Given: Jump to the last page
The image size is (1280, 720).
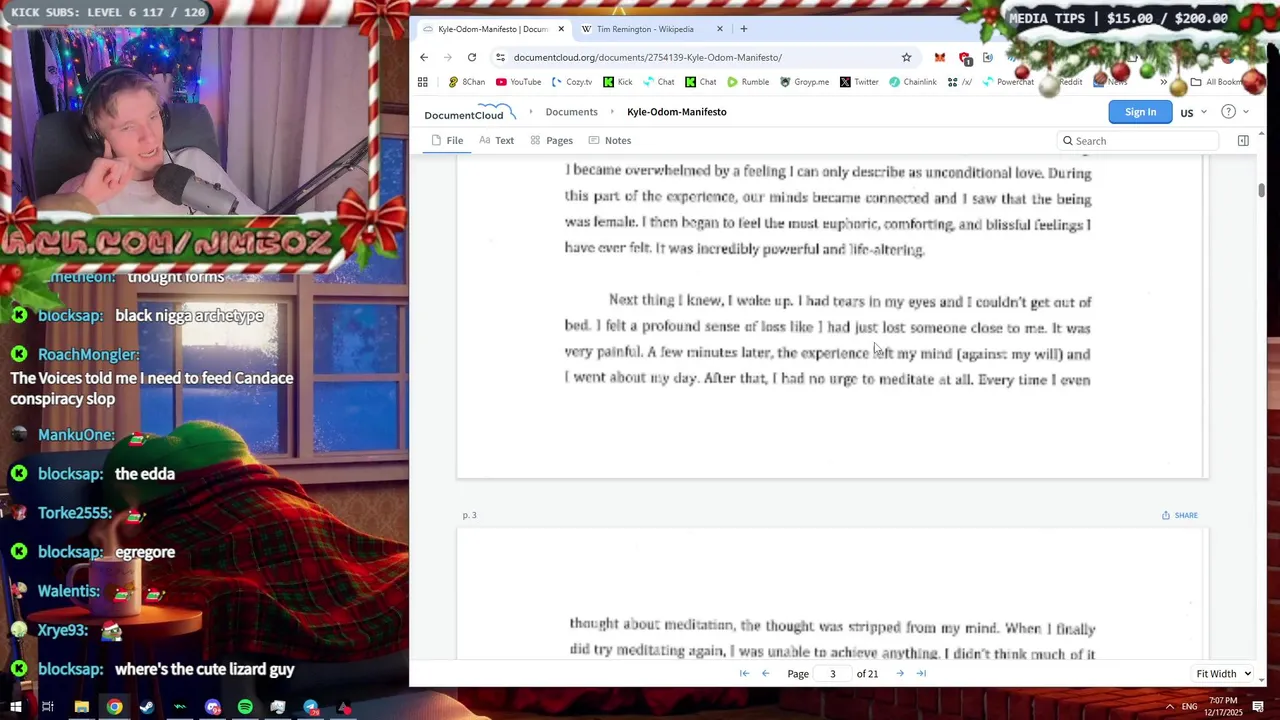Looking at the screenshot, I should point(921,674).
